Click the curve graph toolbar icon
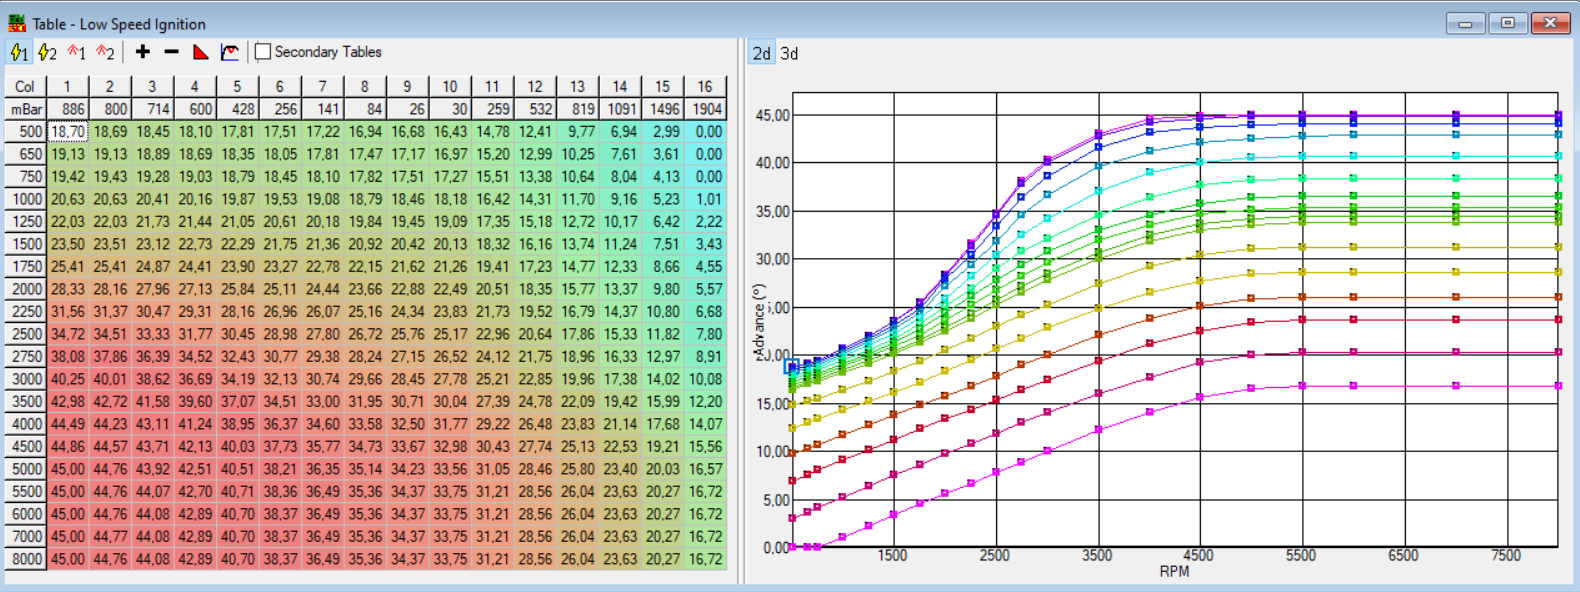1580x592 pixels. (230, 52)
